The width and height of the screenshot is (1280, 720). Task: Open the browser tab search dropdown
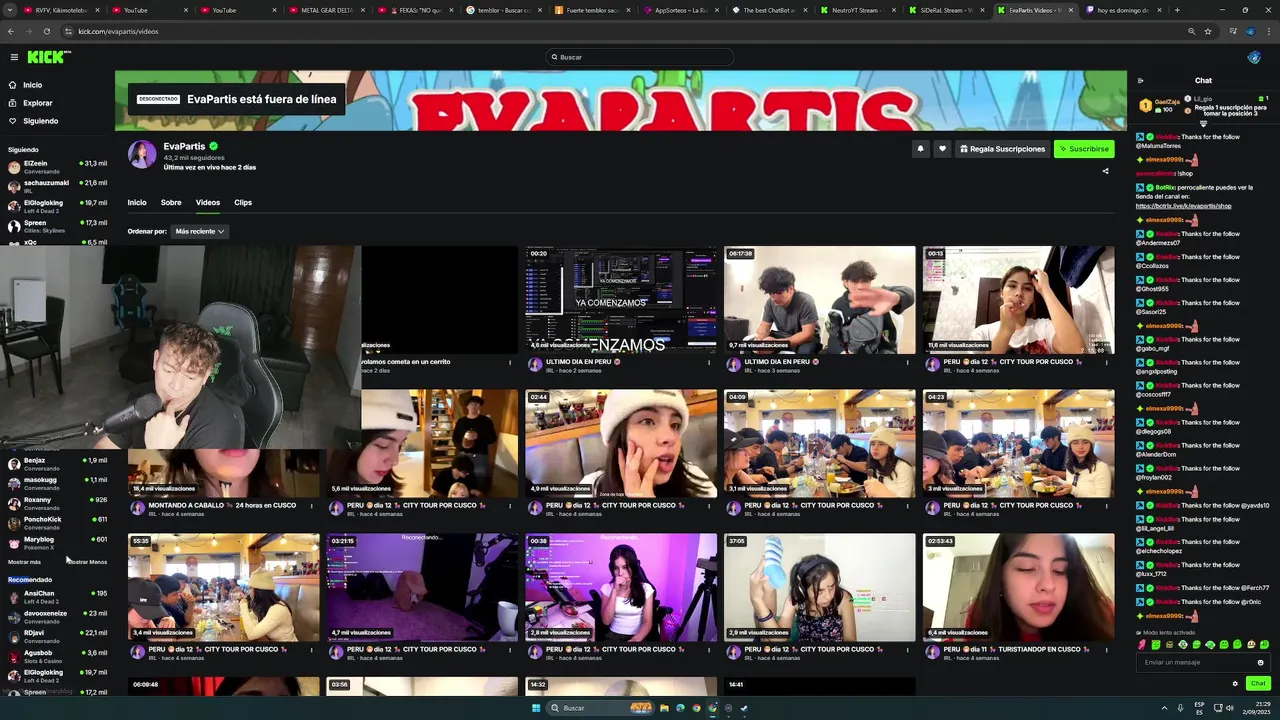pos(10,10)
